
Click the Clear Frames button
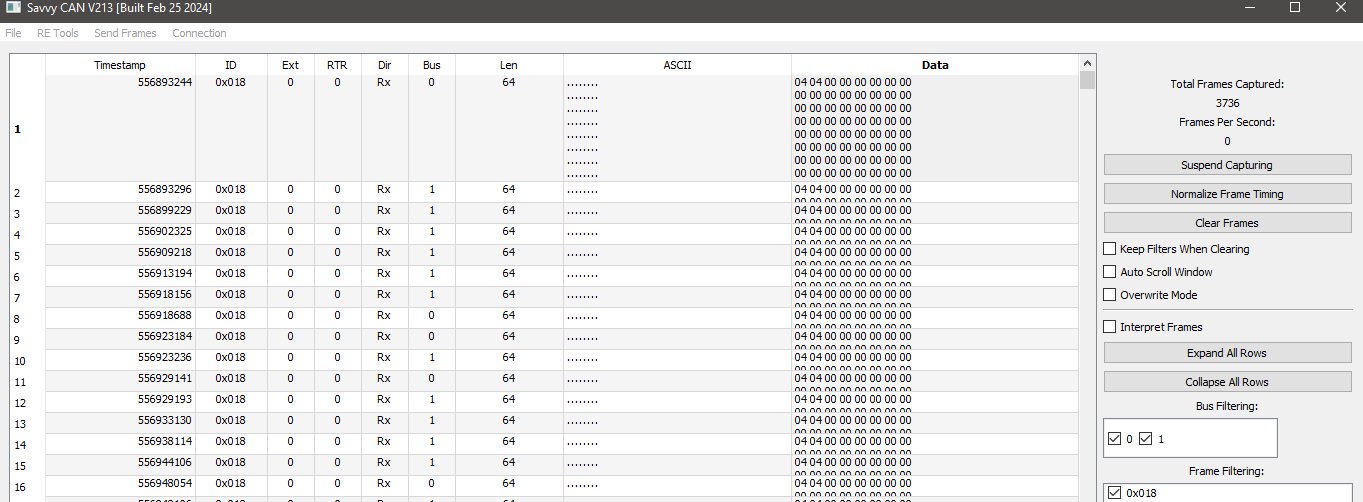click(x=1227, y=223)
